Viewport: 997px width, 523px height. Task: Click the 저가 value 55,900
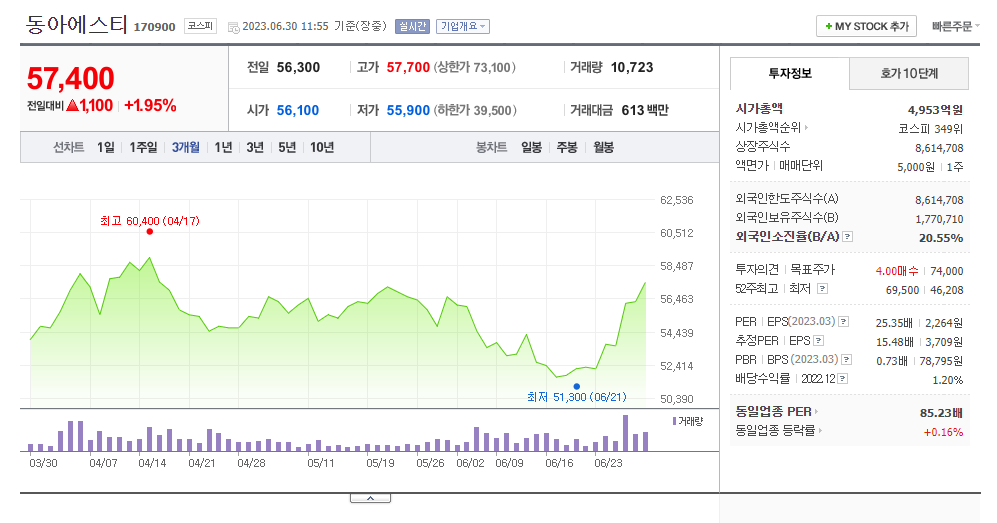pos(408,111)
